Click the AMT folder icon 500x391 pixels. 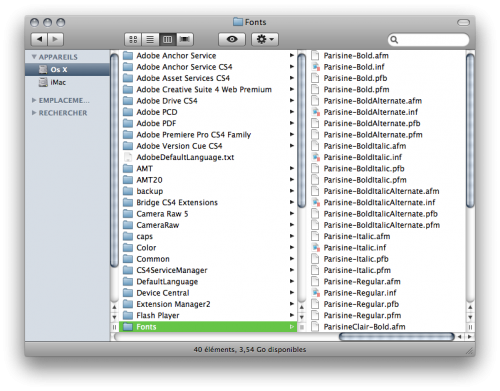pyautogui.click(x=128, y=169)
